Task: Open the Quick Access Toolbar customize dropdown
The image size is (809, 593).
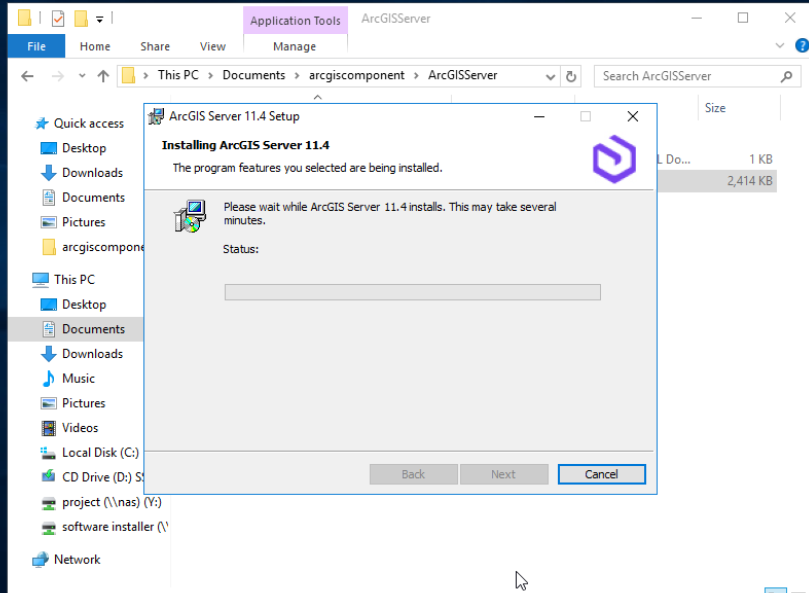Action: (100, 20)
